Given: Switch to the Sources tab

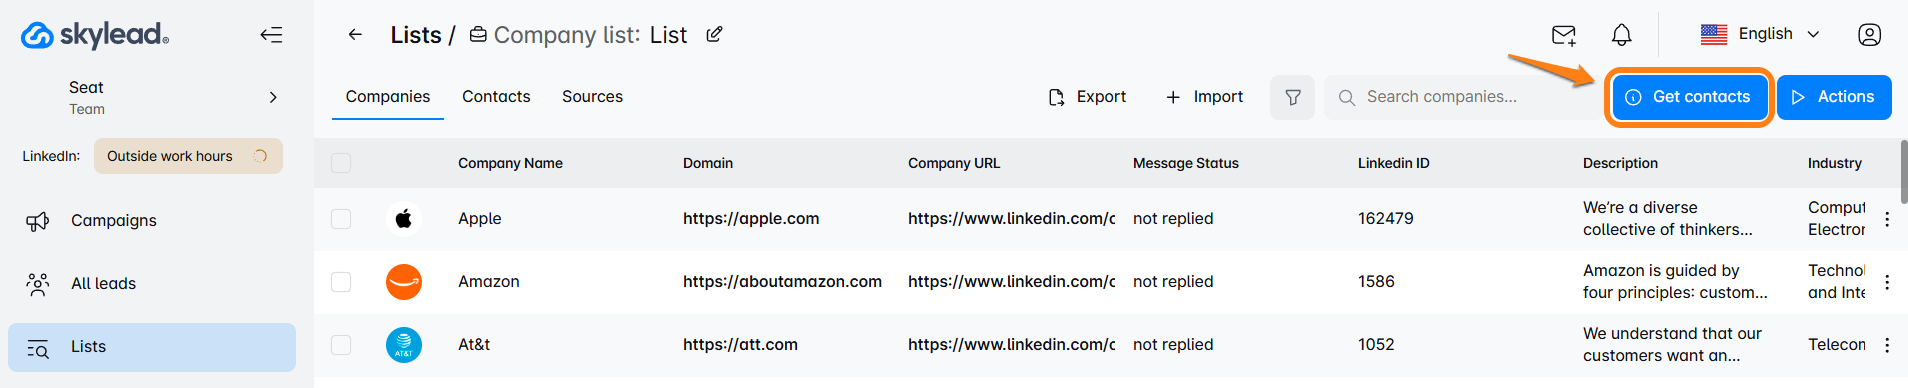Looking at the screenshot, I should [x=592, y=97].
